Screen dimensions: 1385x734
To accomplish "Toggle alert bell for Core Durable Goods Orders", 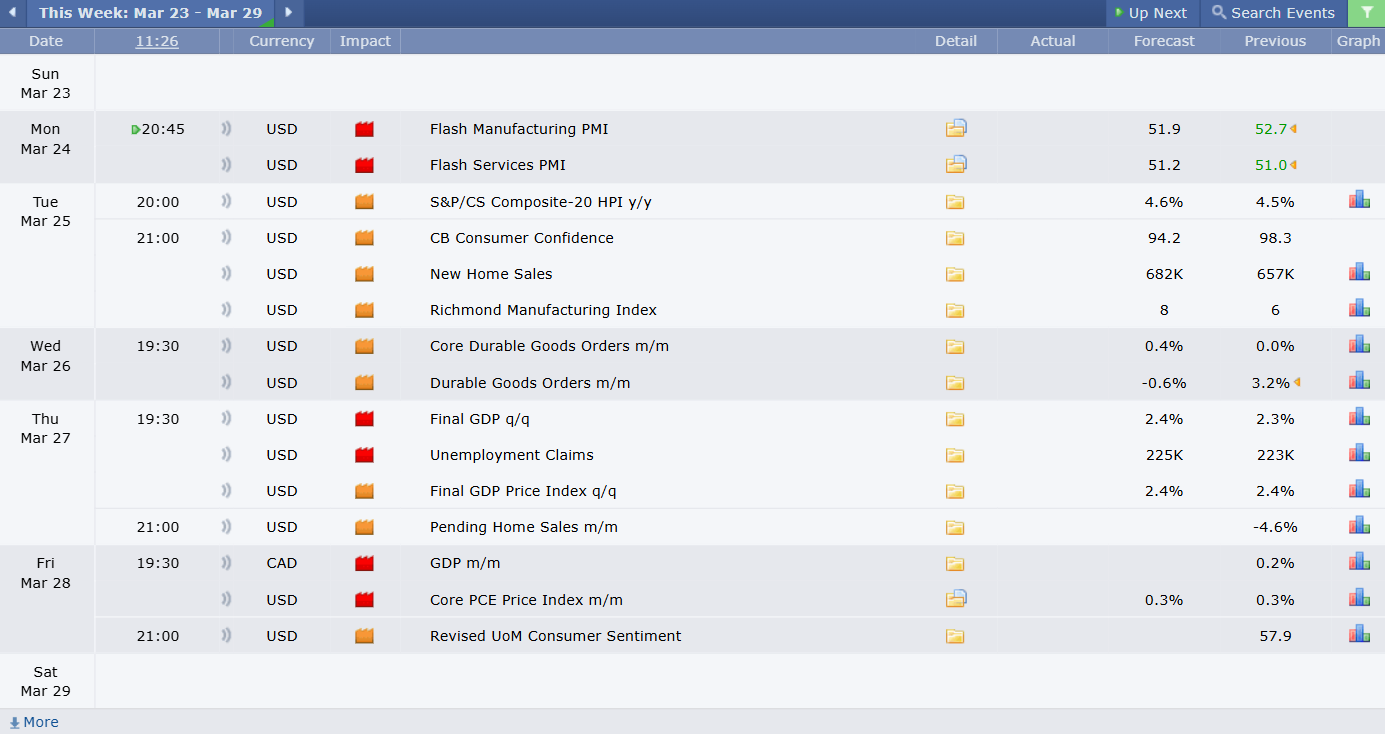I will tap(226, 345).
